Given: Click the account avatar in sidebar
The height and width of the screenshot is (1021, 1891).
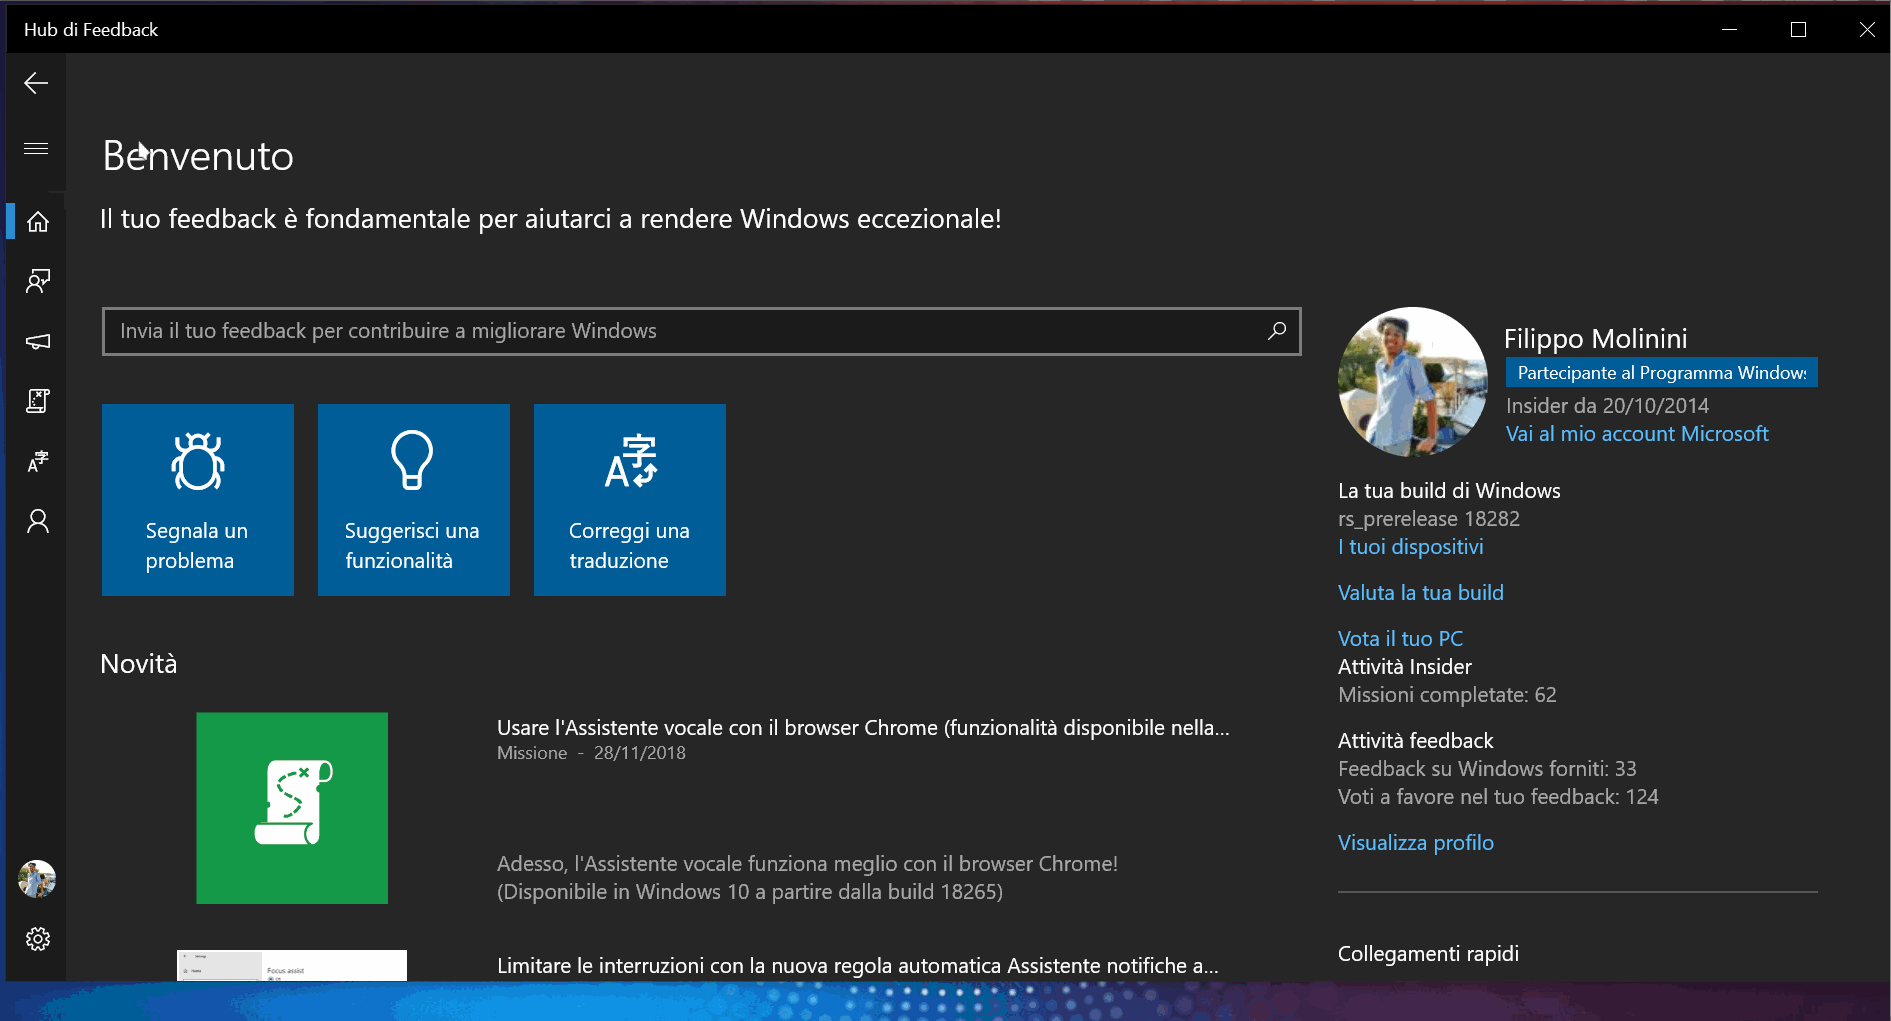Looking at the screenshot, I should [37, 879].
